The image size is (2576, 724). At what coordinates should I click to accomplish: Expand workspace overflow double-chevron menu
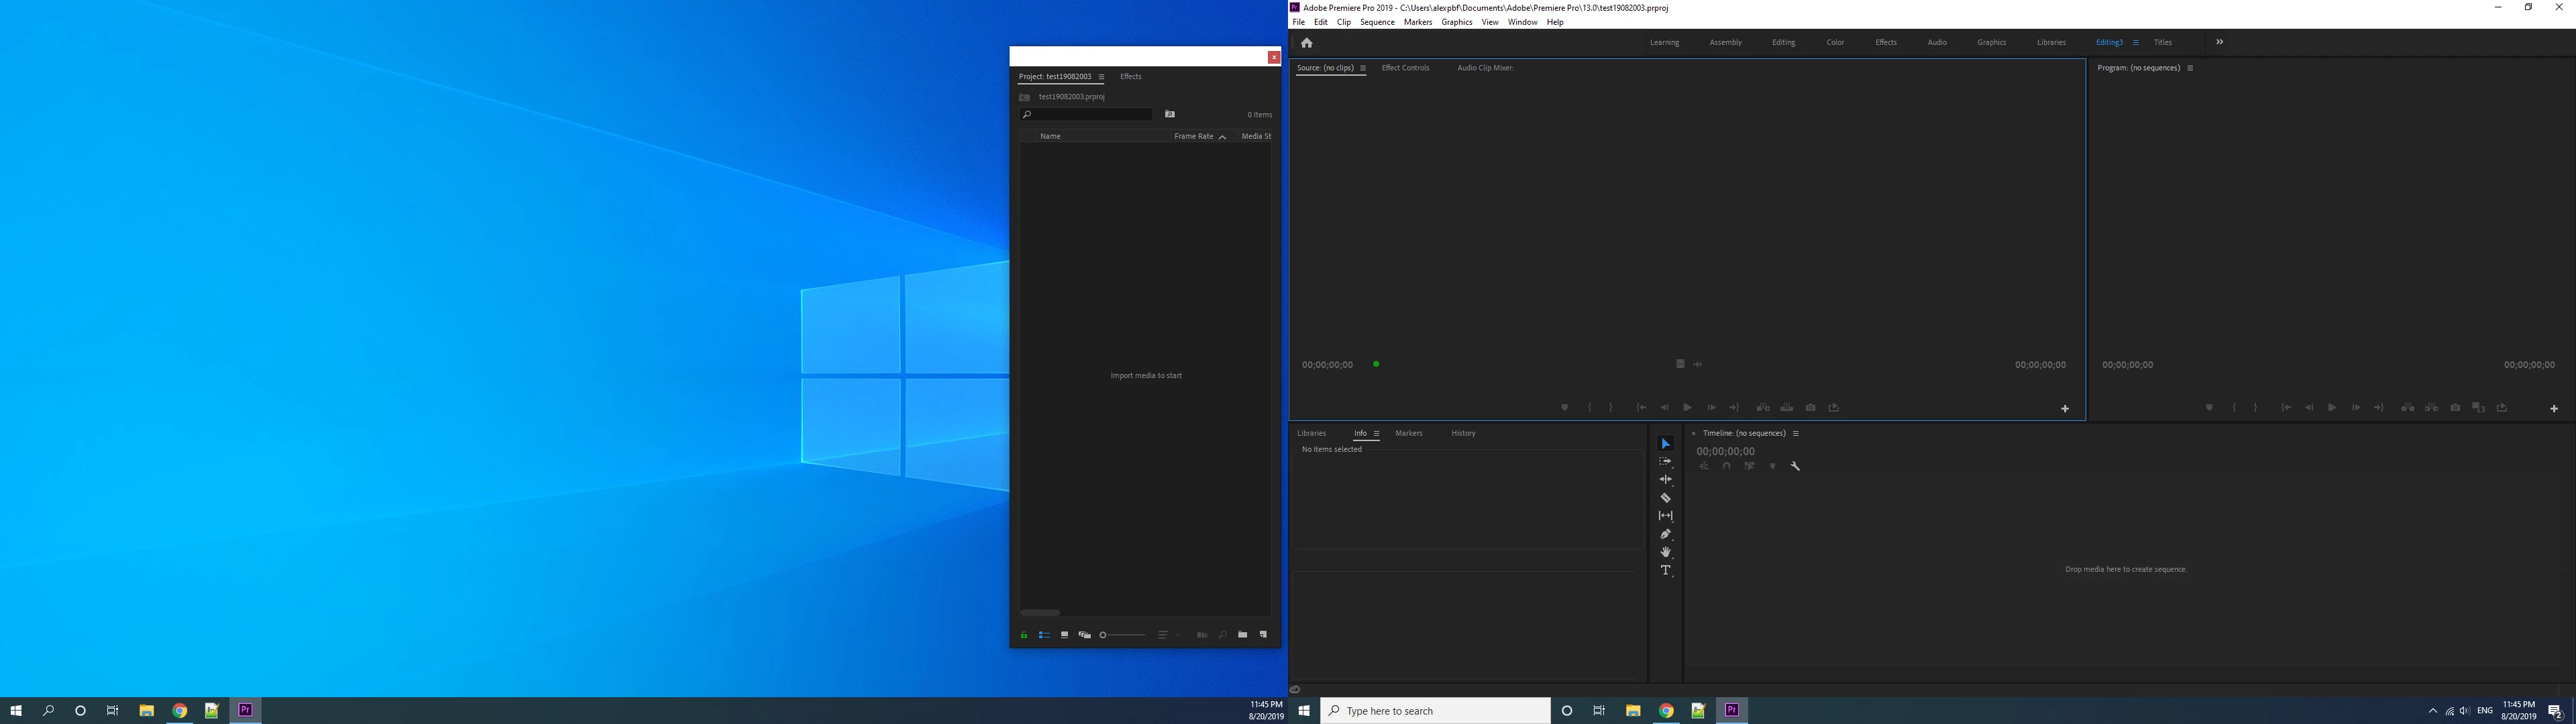[2219, 42]
